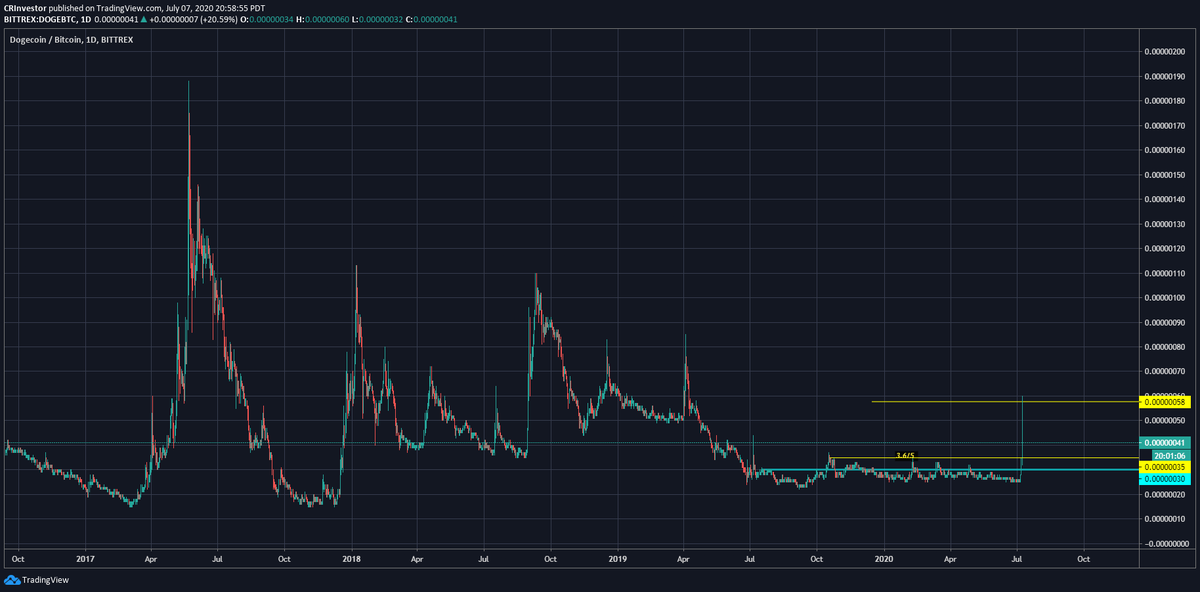
Task: Click the teal 0.00000041 last-price label
Action: point(1164,442)
